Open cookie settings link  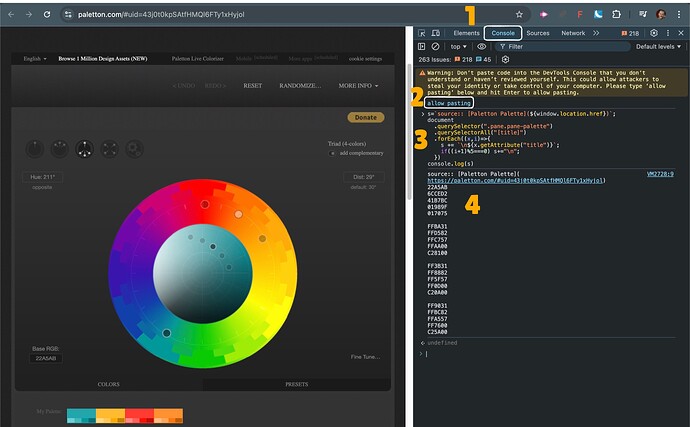[x=365, y=59]
